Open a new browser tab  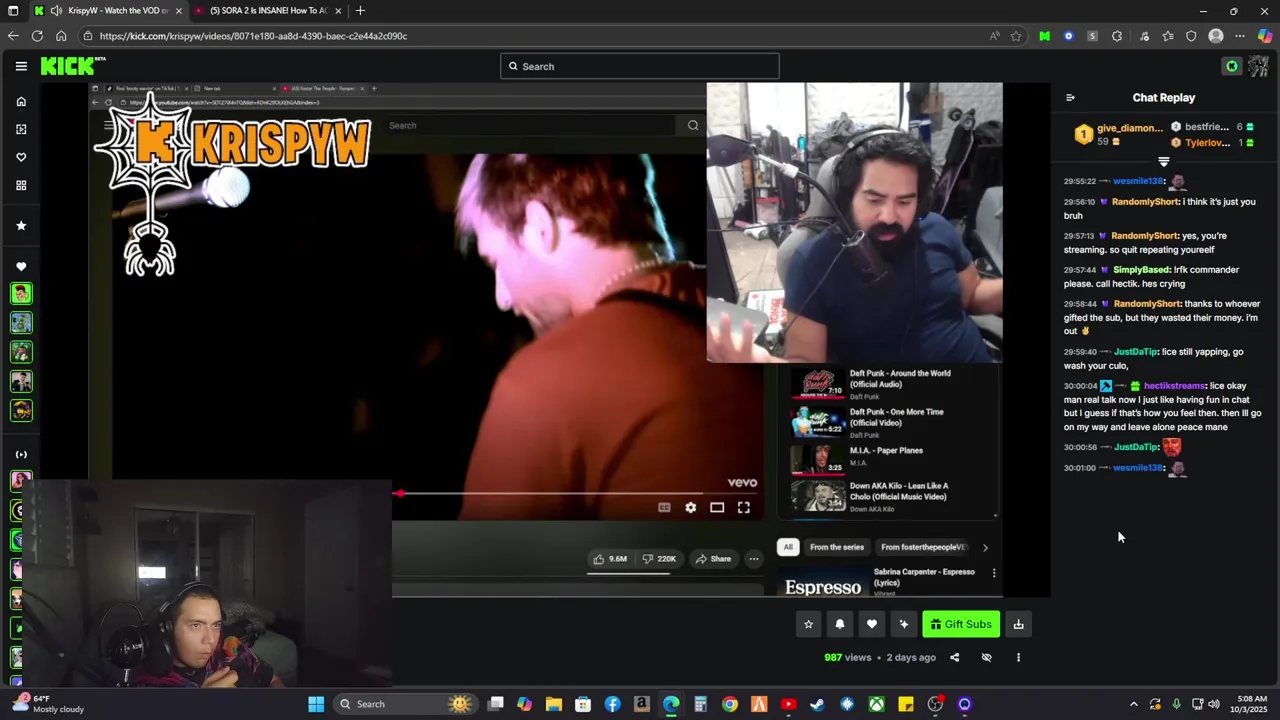point(360,10)
